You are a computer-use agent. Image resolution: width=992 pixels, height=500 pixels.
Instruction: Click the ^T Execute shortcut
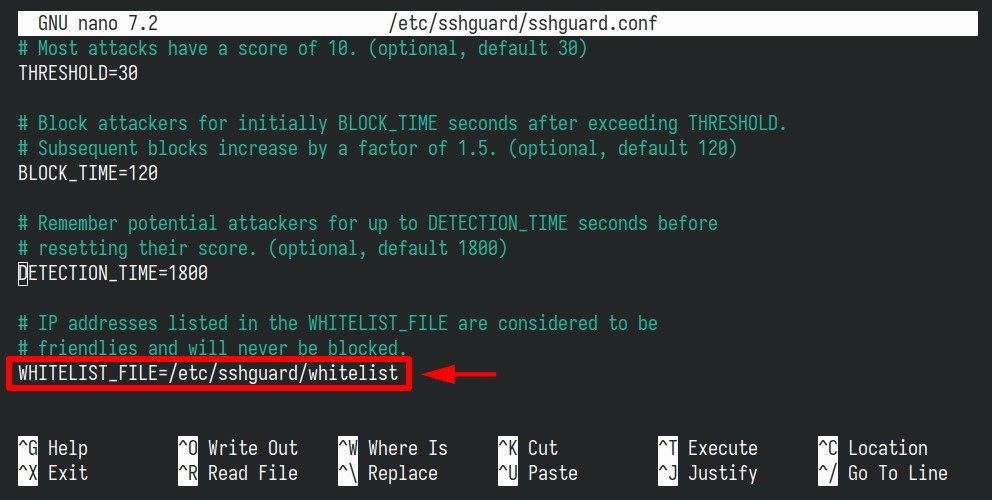point(708,448)
